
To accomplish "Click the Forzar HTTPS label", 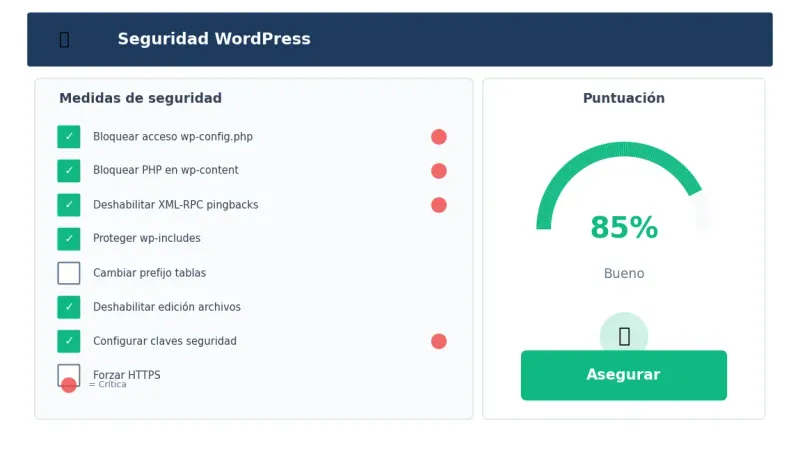I will point(127,374).
